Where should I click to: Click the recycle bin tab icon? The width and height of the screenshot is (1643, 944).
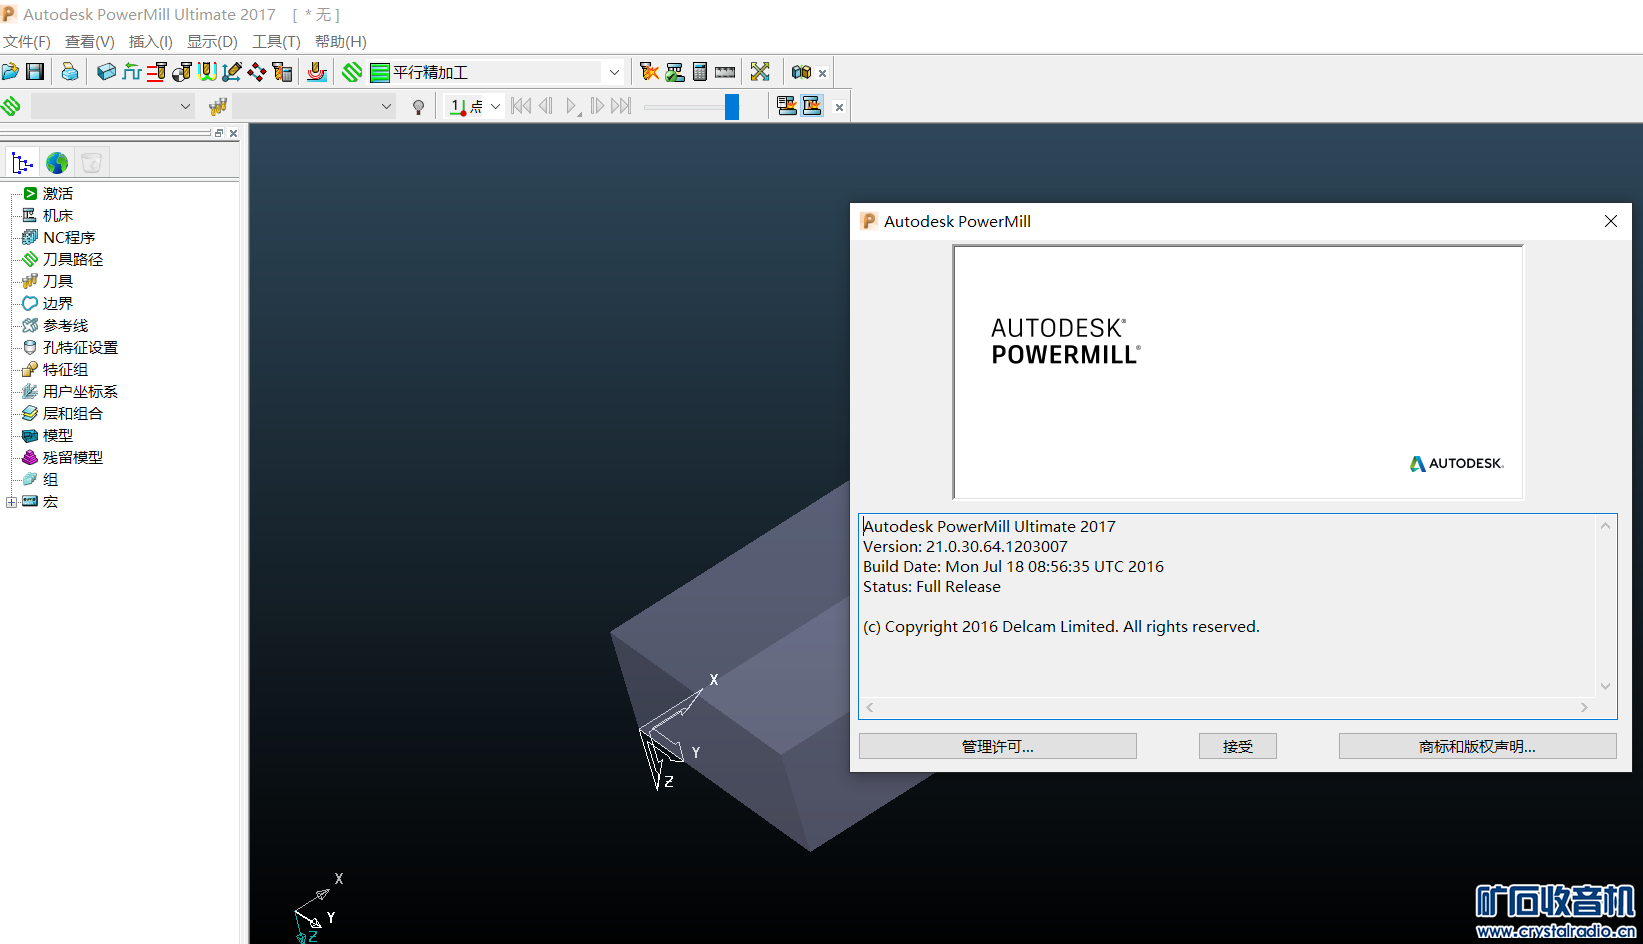click(x=91, y=163)
